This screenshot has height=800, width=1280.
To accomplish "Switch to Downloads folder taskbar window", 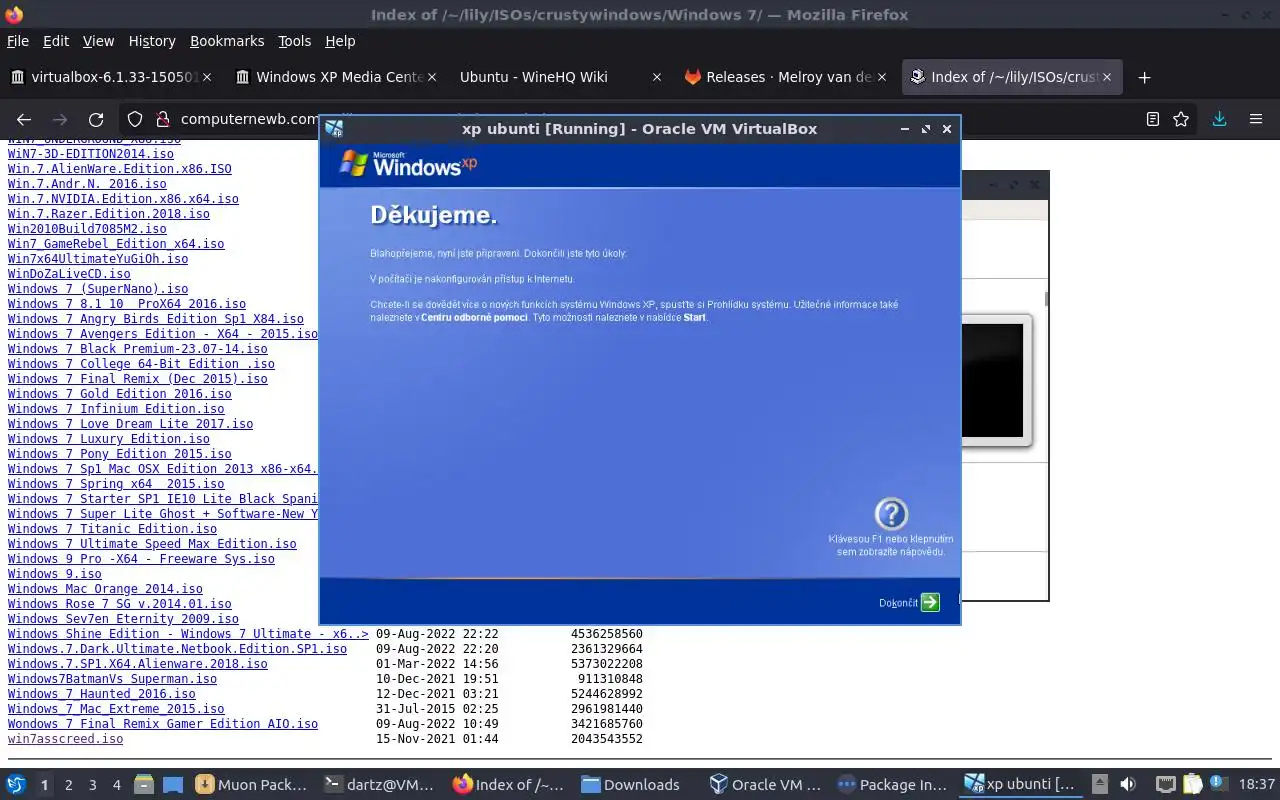I will point(639,785).
